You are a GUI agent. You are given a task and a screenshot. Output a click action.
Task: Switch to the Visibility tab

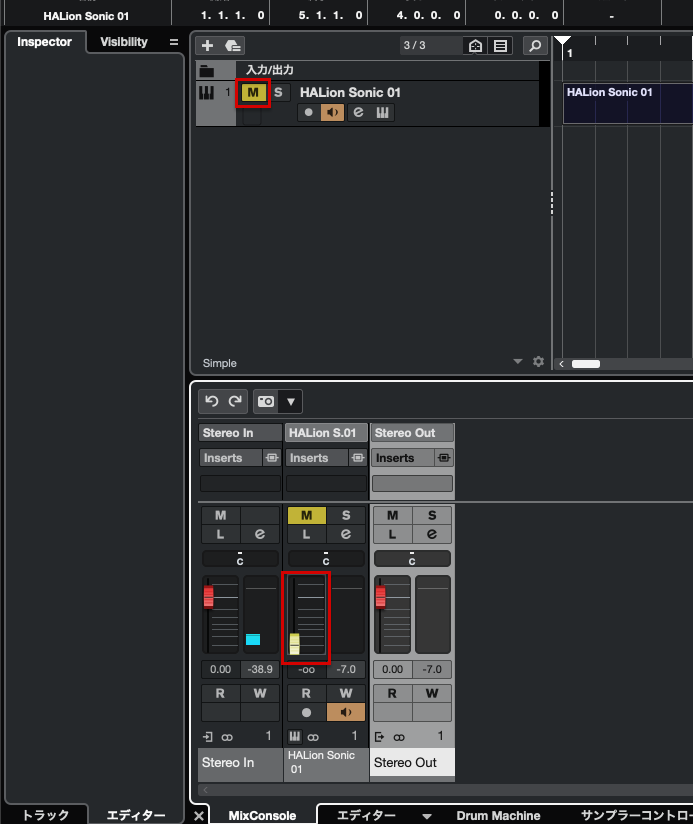click(123, 42)
